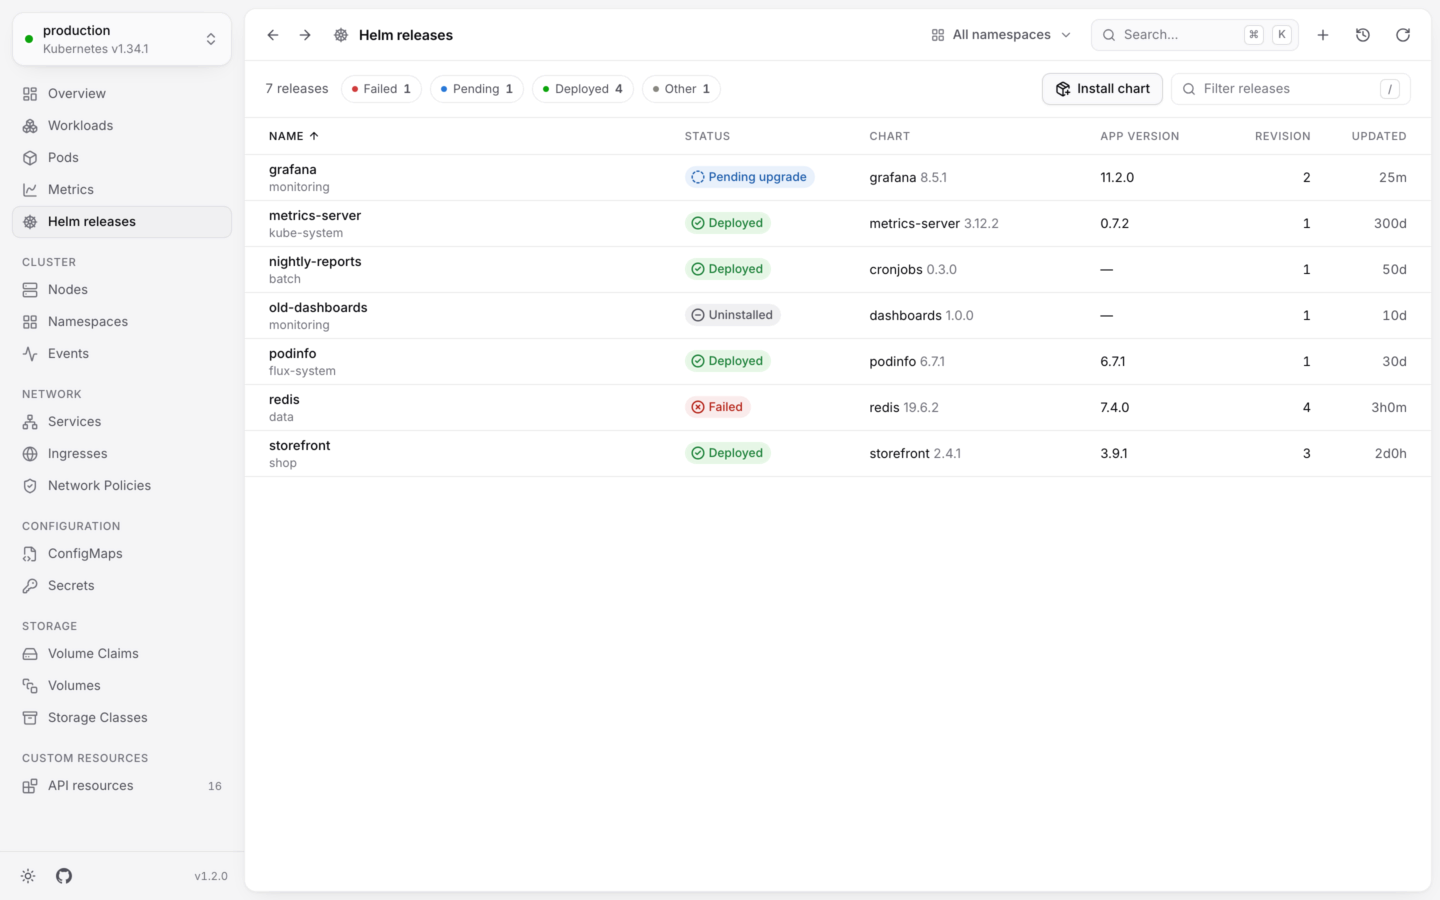Image resolution: width=1440 pixels, height=900 pixels.
Task: Open the All namespaces dropdown
Action: [1001, 35]
